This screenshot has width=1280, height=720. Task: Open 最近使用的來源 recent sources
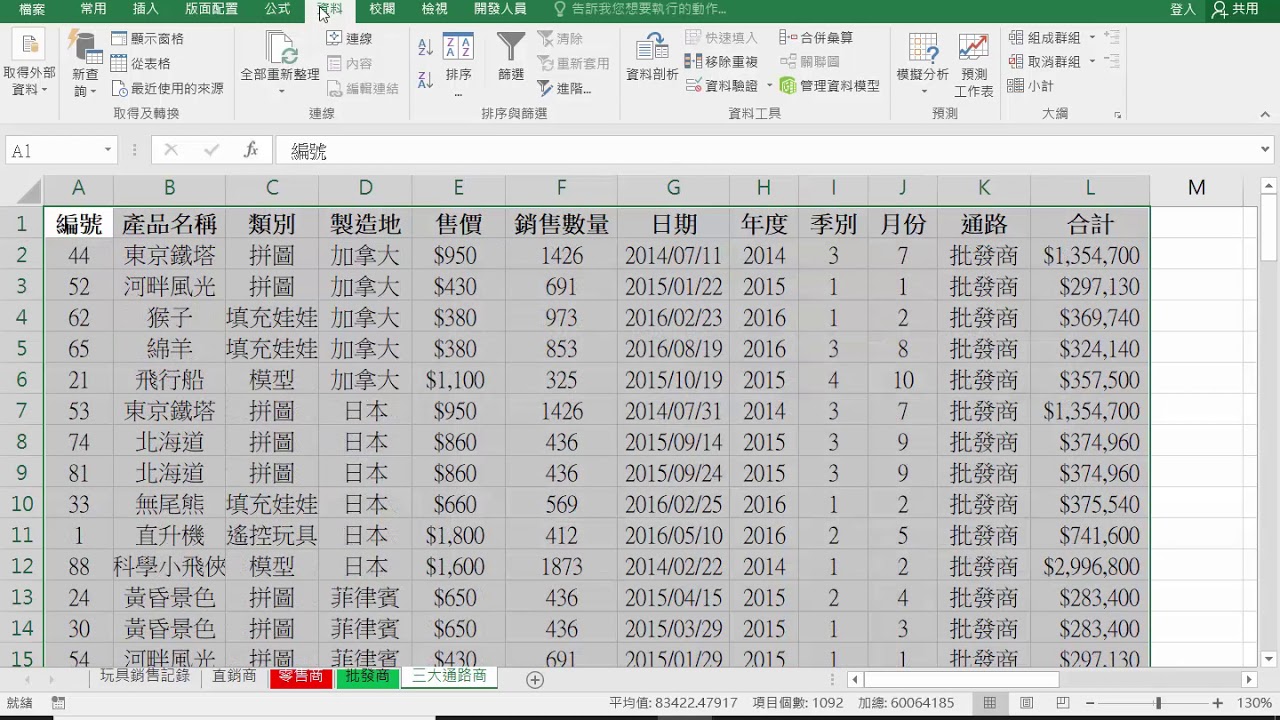pyautogui.click(x=167, y=88)
